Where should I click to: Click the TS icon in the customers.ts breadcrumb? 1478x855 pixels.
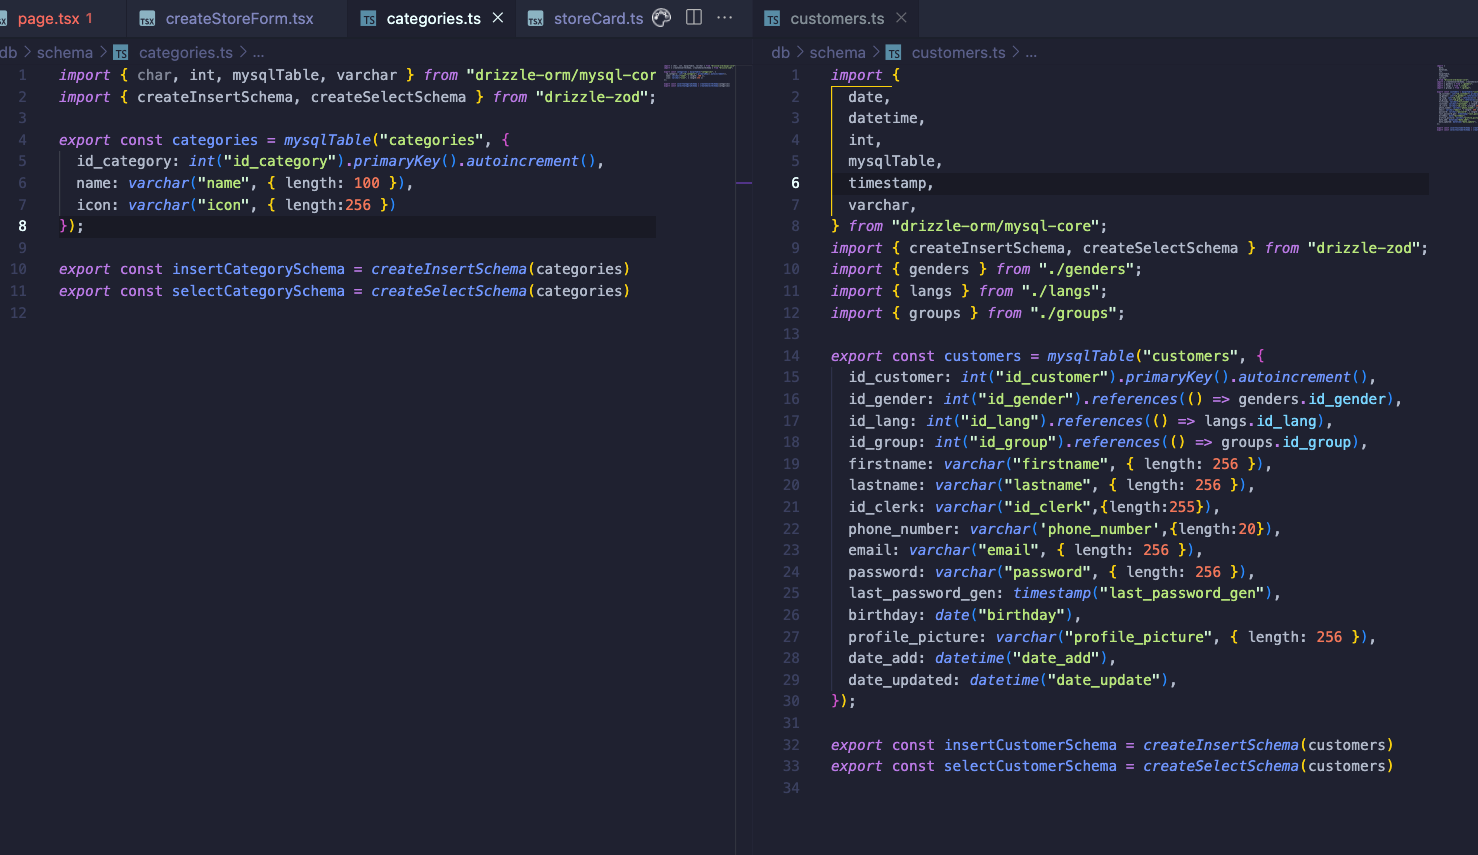892,52
